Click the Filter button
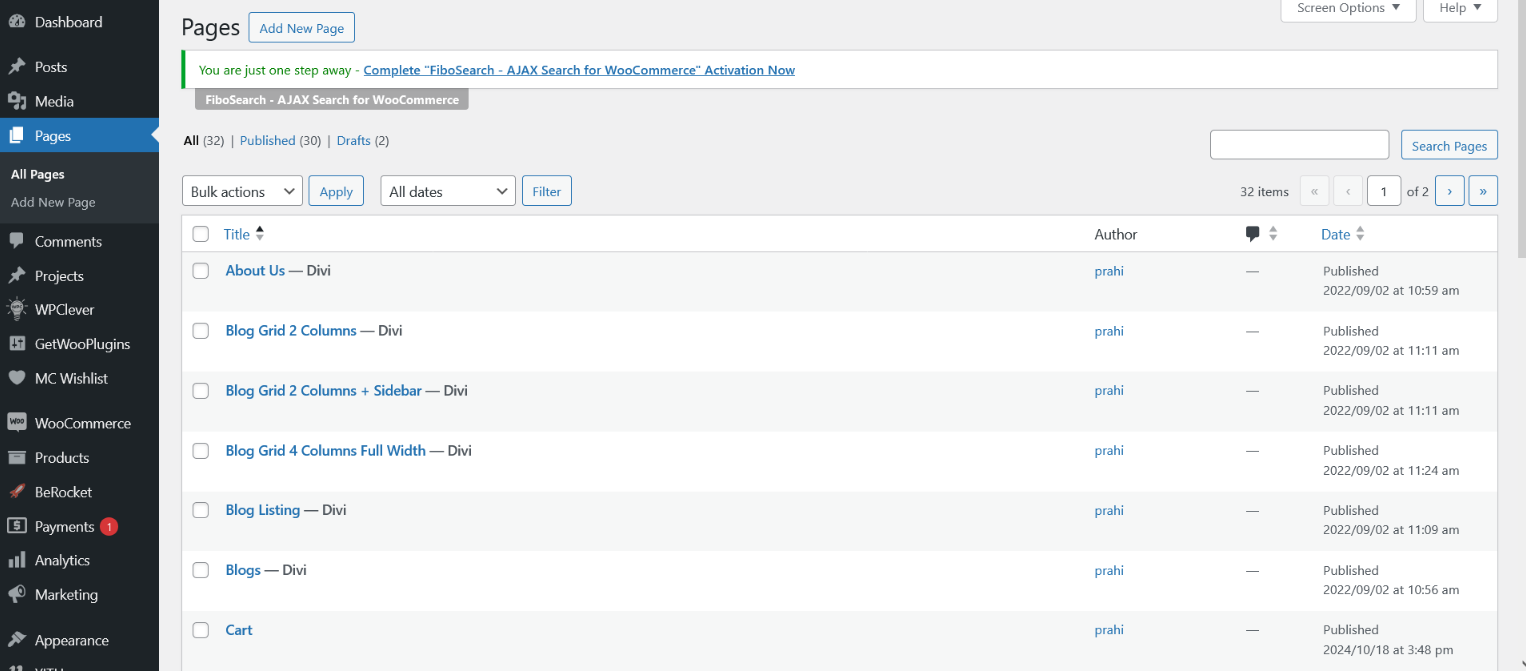 547,191
